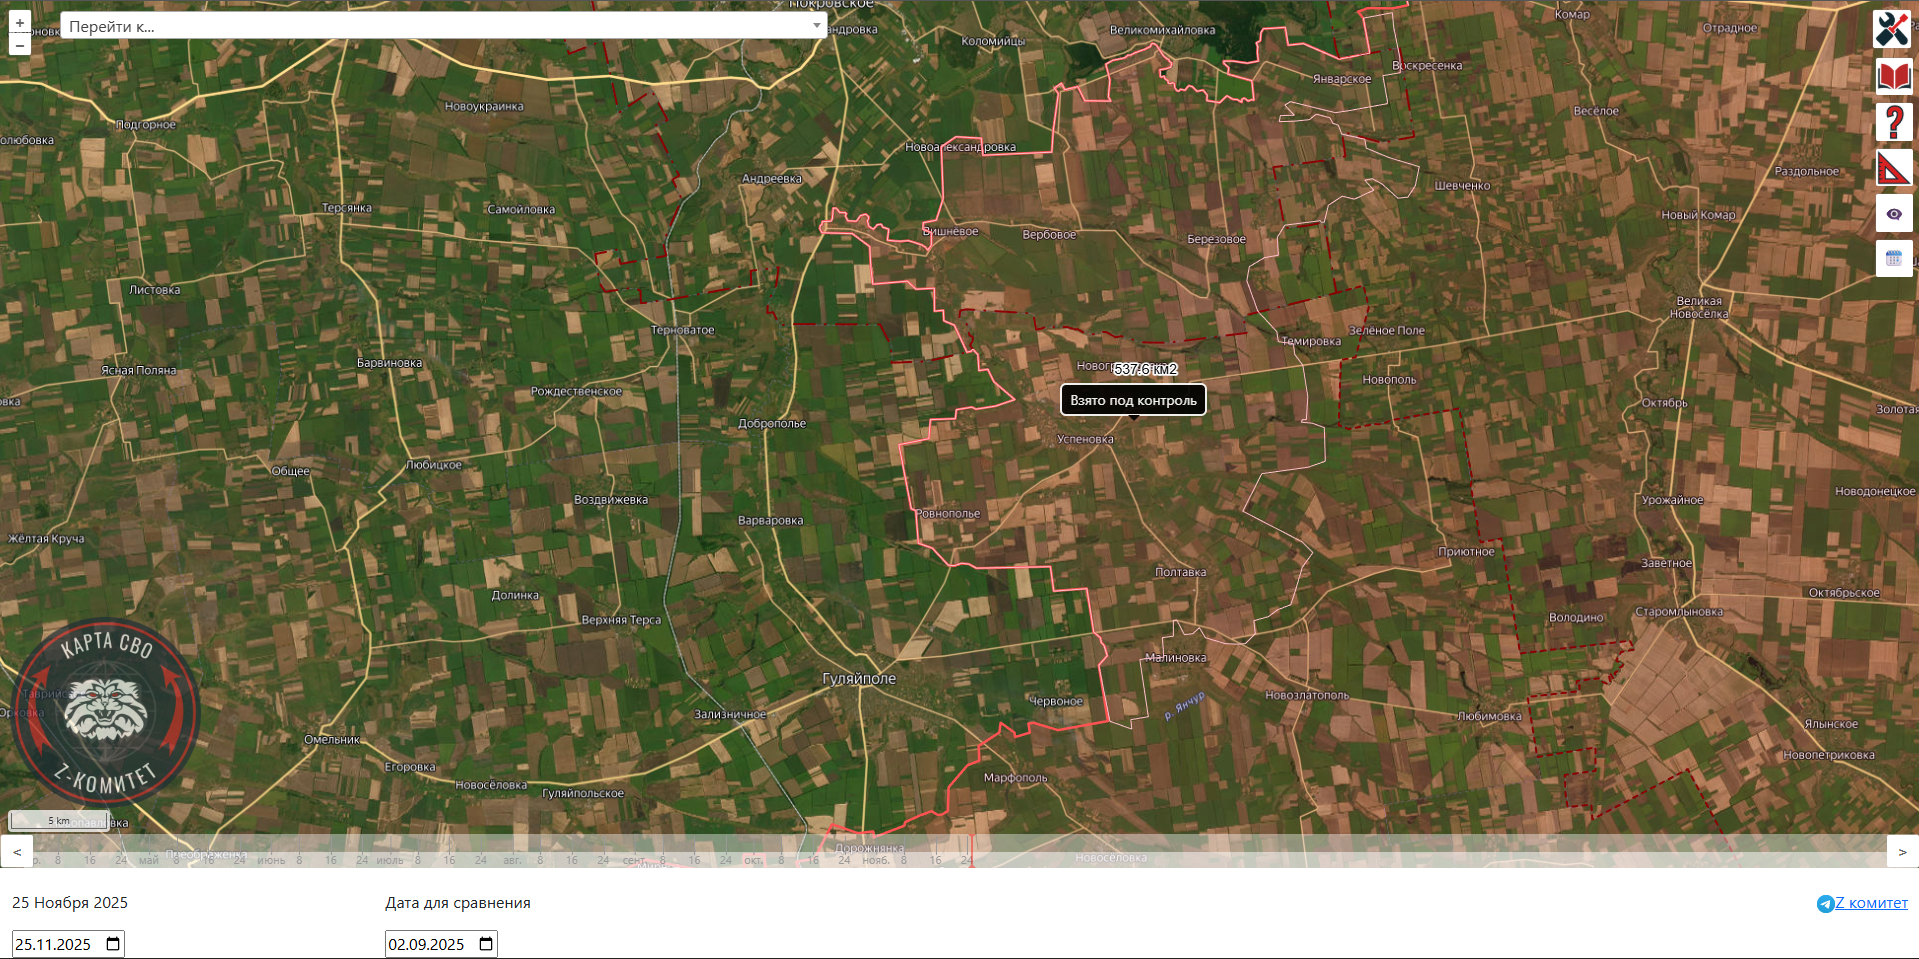Screen dimensions: 1919x959
Task: Select the 'май' marker on the timeline
Action: [x=149, y=860]
